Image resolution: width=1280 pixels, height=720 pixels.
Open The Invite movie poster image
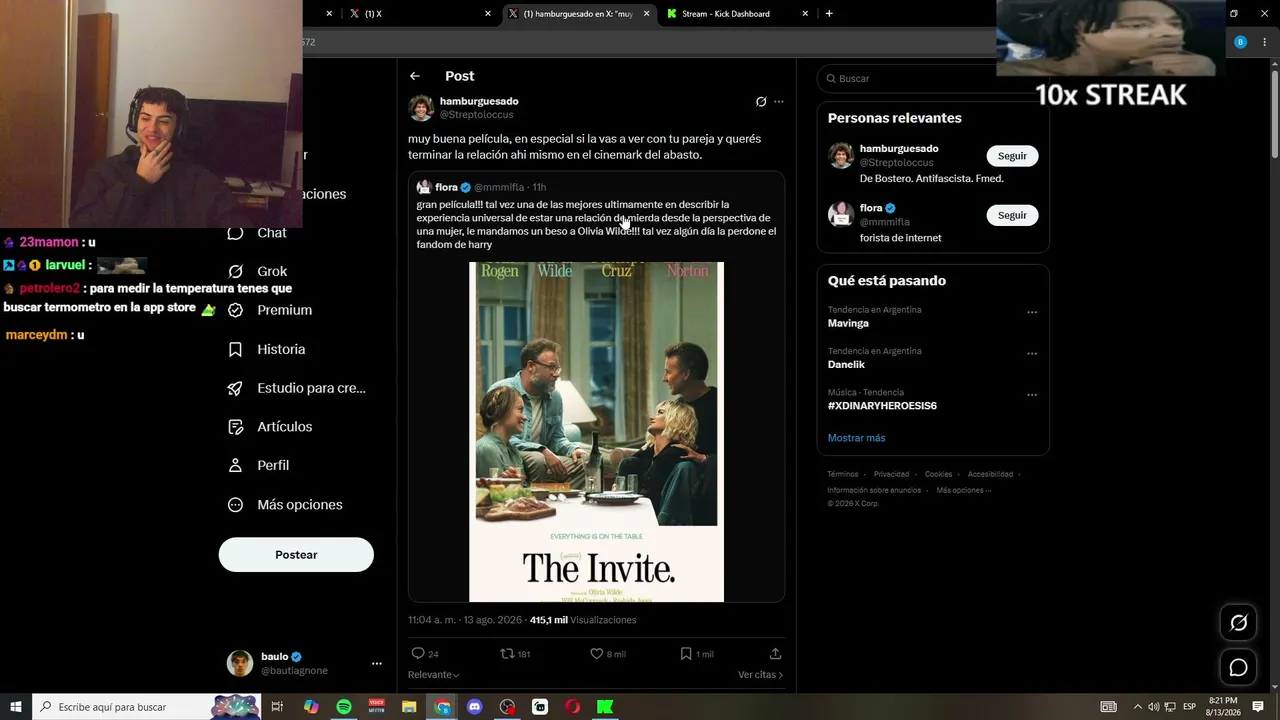596,432
